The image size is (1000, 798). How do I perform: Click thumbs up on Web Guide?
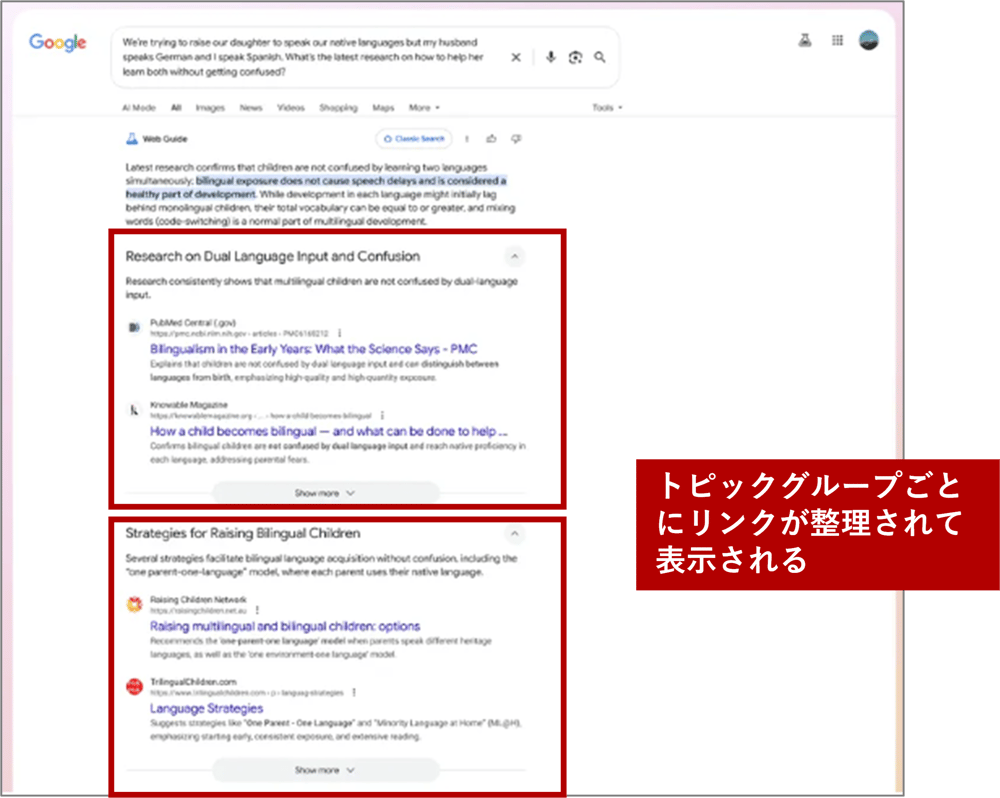[x=491, y=139]
